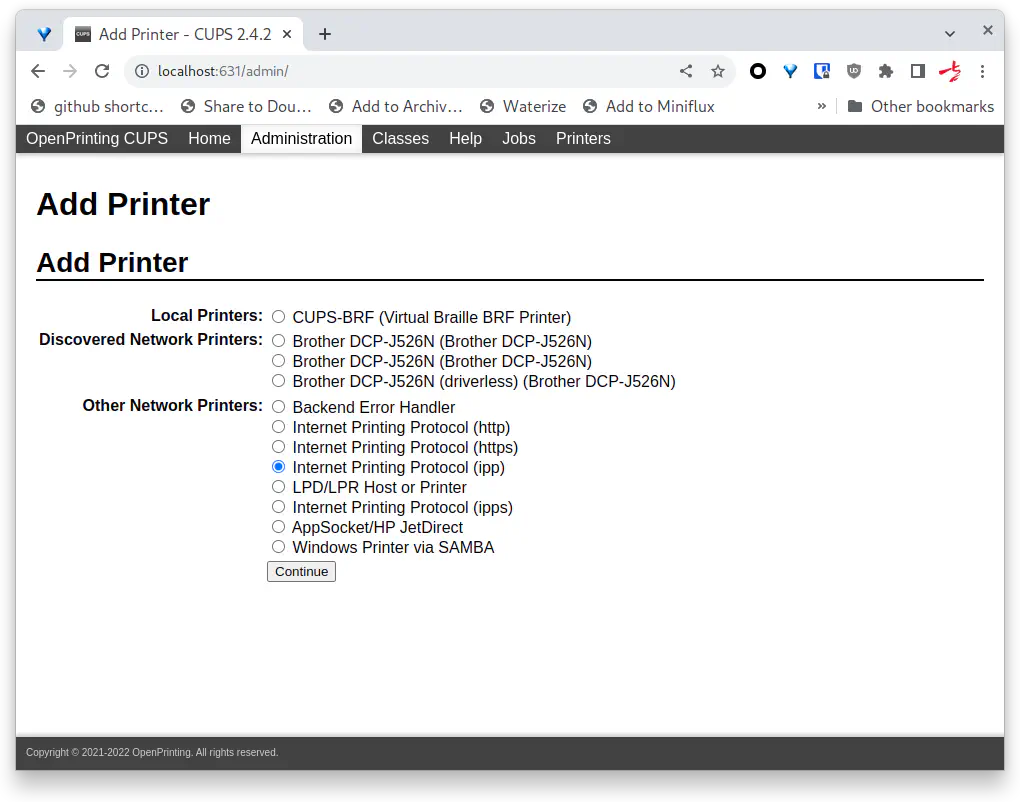Open the Dark Reader extension icon
The width and height of the screenshot is (1020, 802).
[x=821, y=71]
